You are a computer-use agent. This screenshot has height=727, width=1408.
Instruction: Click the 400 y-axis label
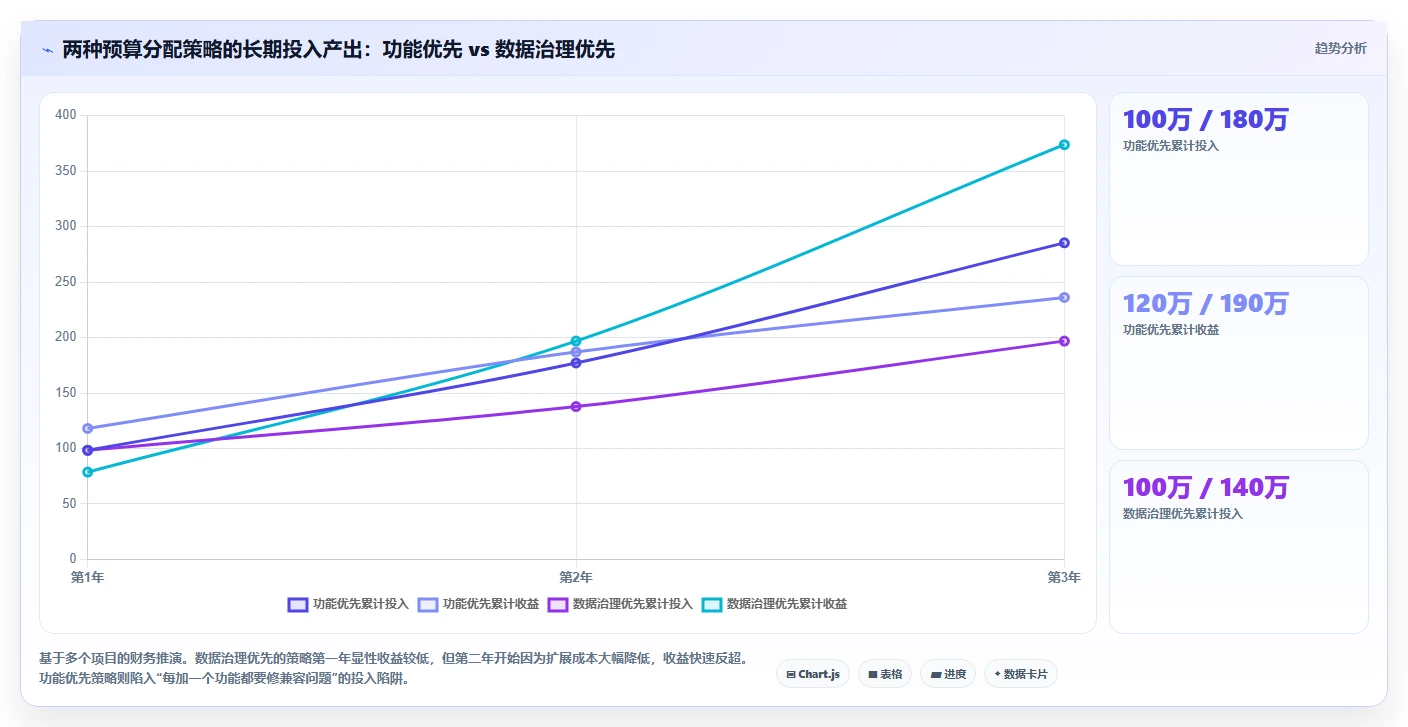(66, 115)
